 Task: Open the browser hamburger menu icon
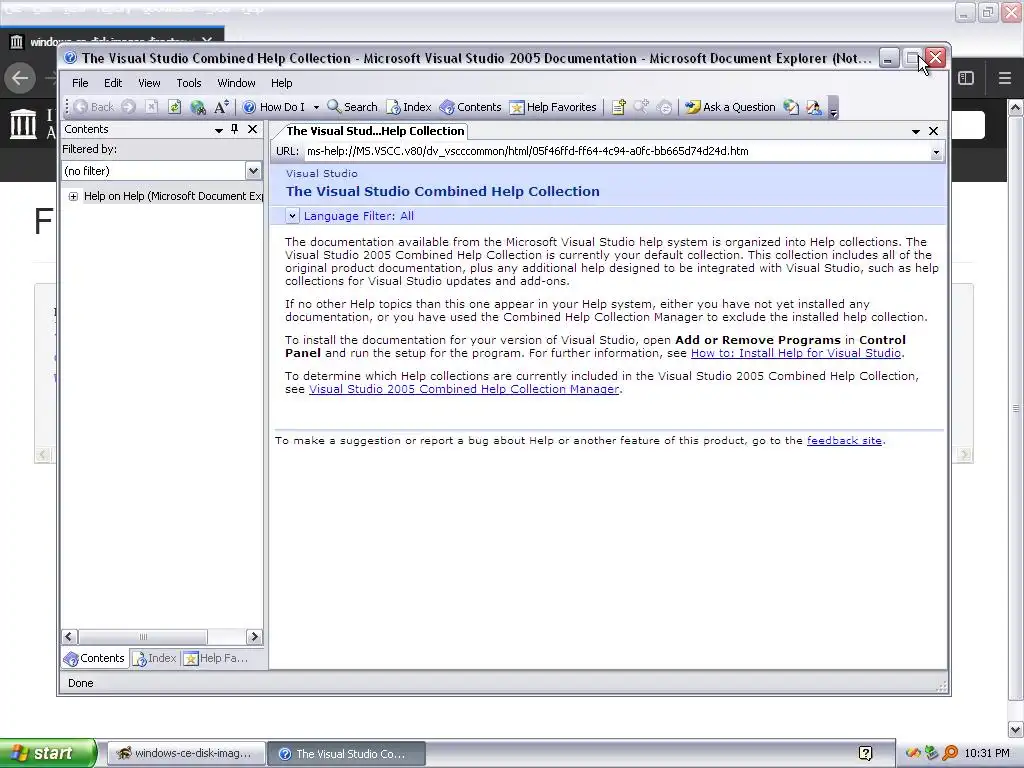point(1005,78)
